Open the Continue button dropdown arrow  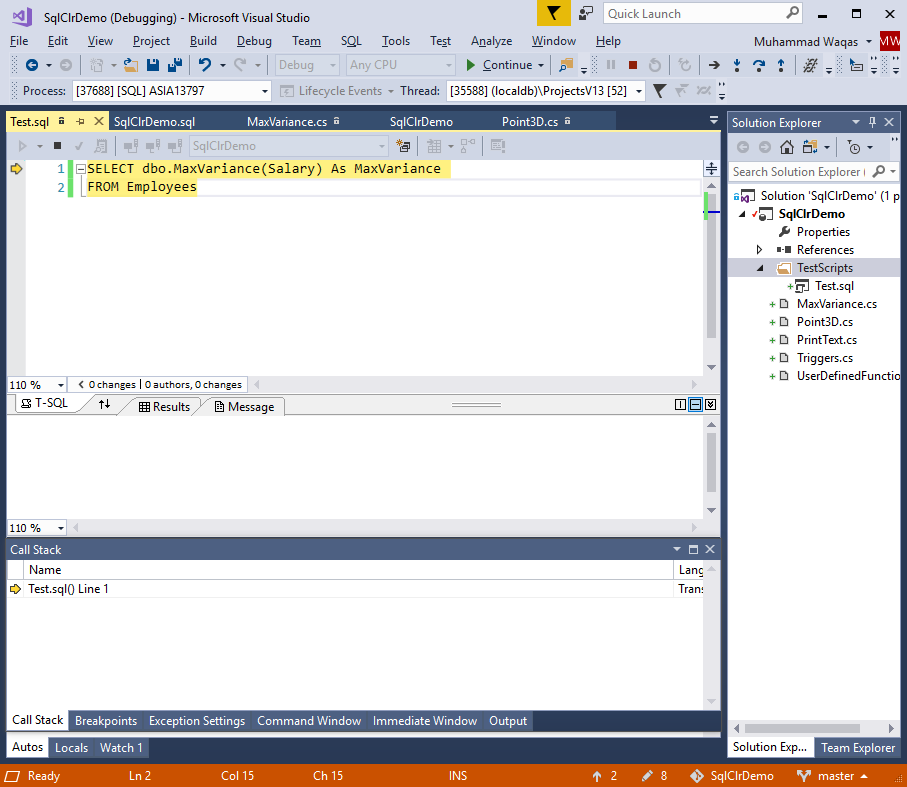point(541,65)
